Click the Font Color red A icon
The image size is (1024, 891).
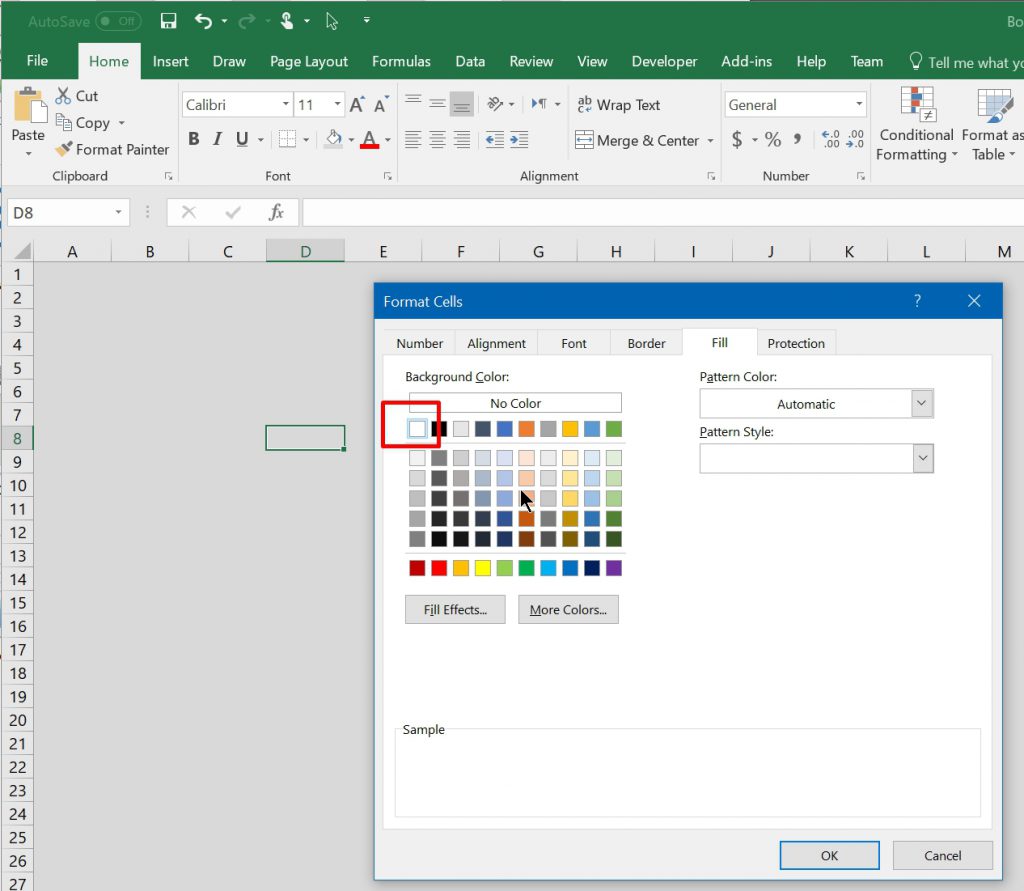coord(370,139)
